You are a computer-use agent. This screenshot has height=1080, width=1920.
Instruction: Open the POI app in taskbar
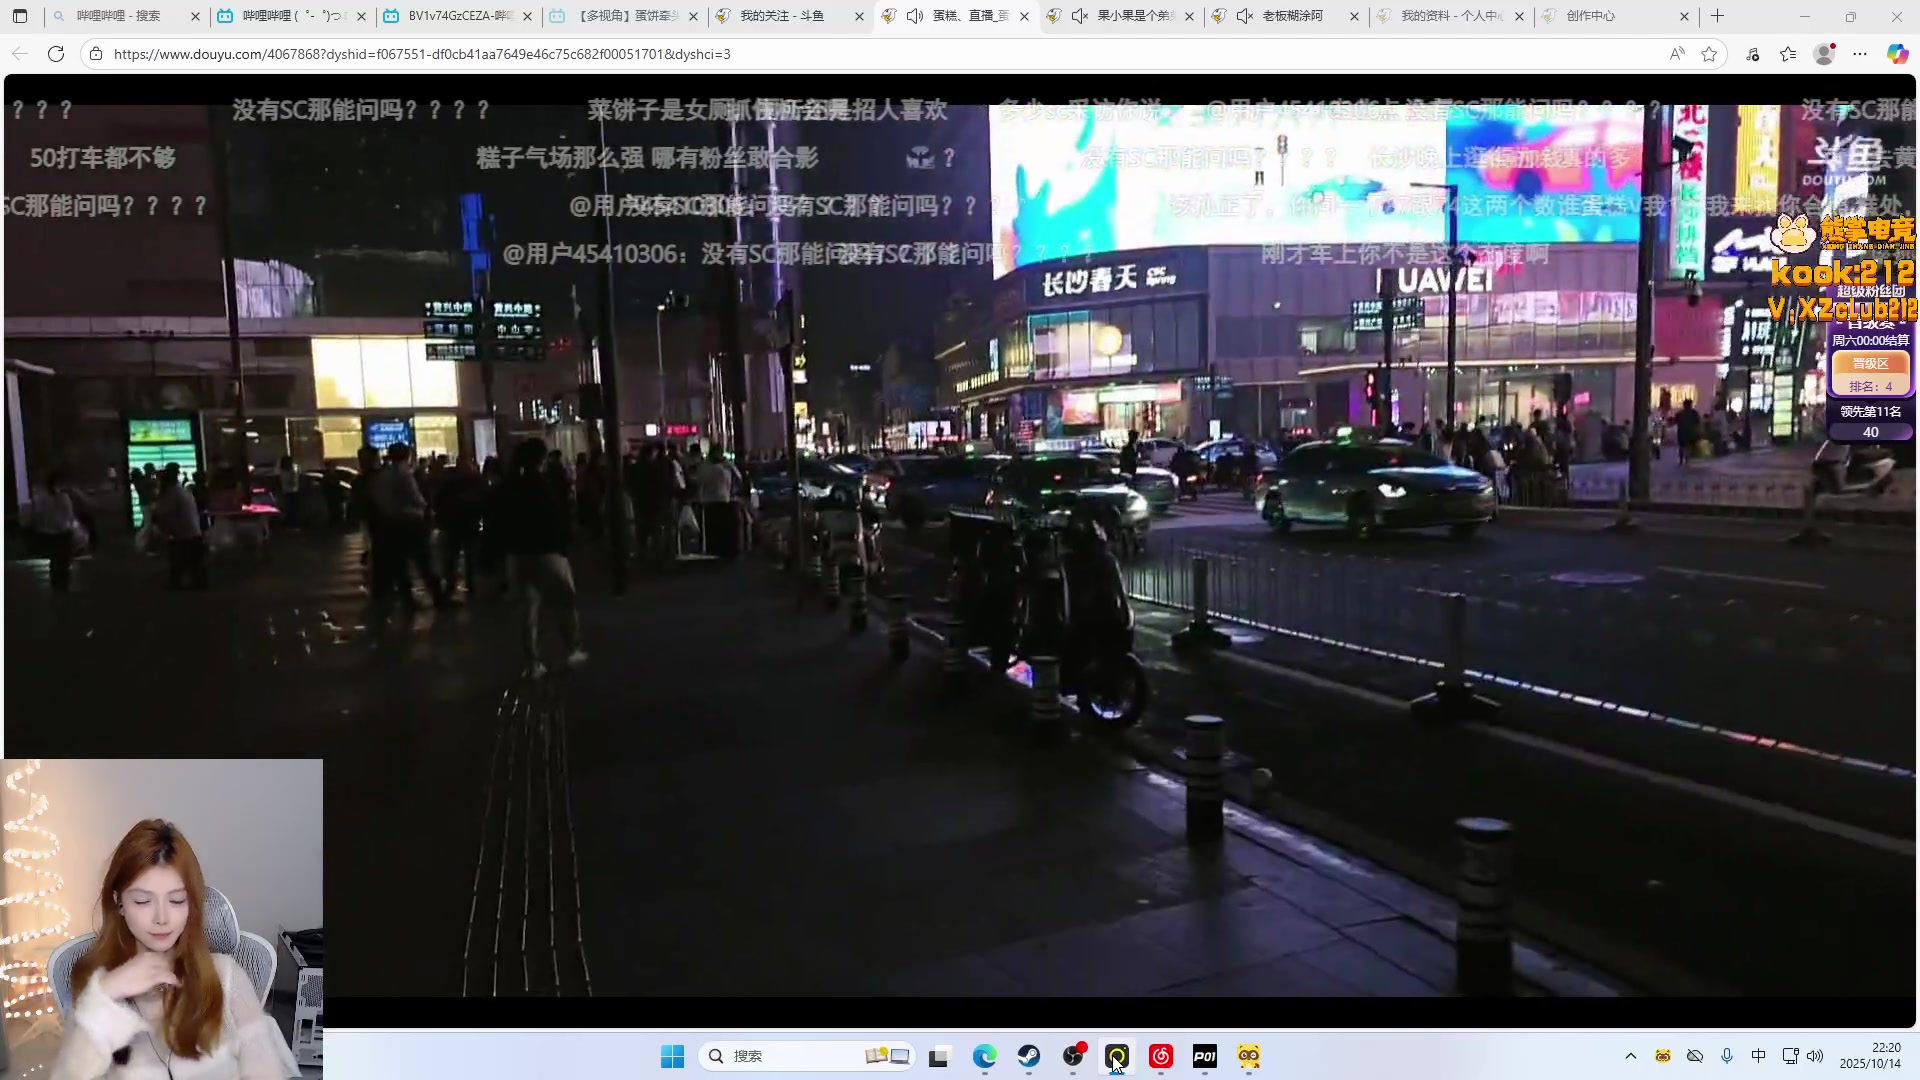coord(1205,1056)
